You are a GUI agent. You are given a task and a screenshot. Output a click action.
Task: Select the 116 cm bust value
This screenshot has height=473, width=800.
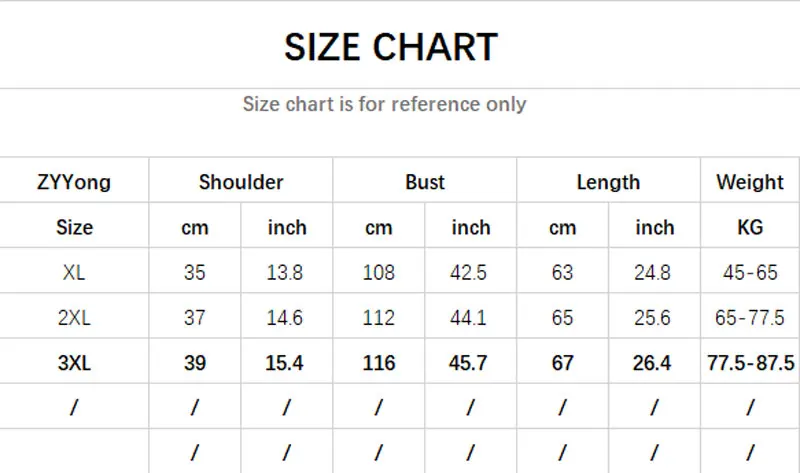(x=379, y=363)
